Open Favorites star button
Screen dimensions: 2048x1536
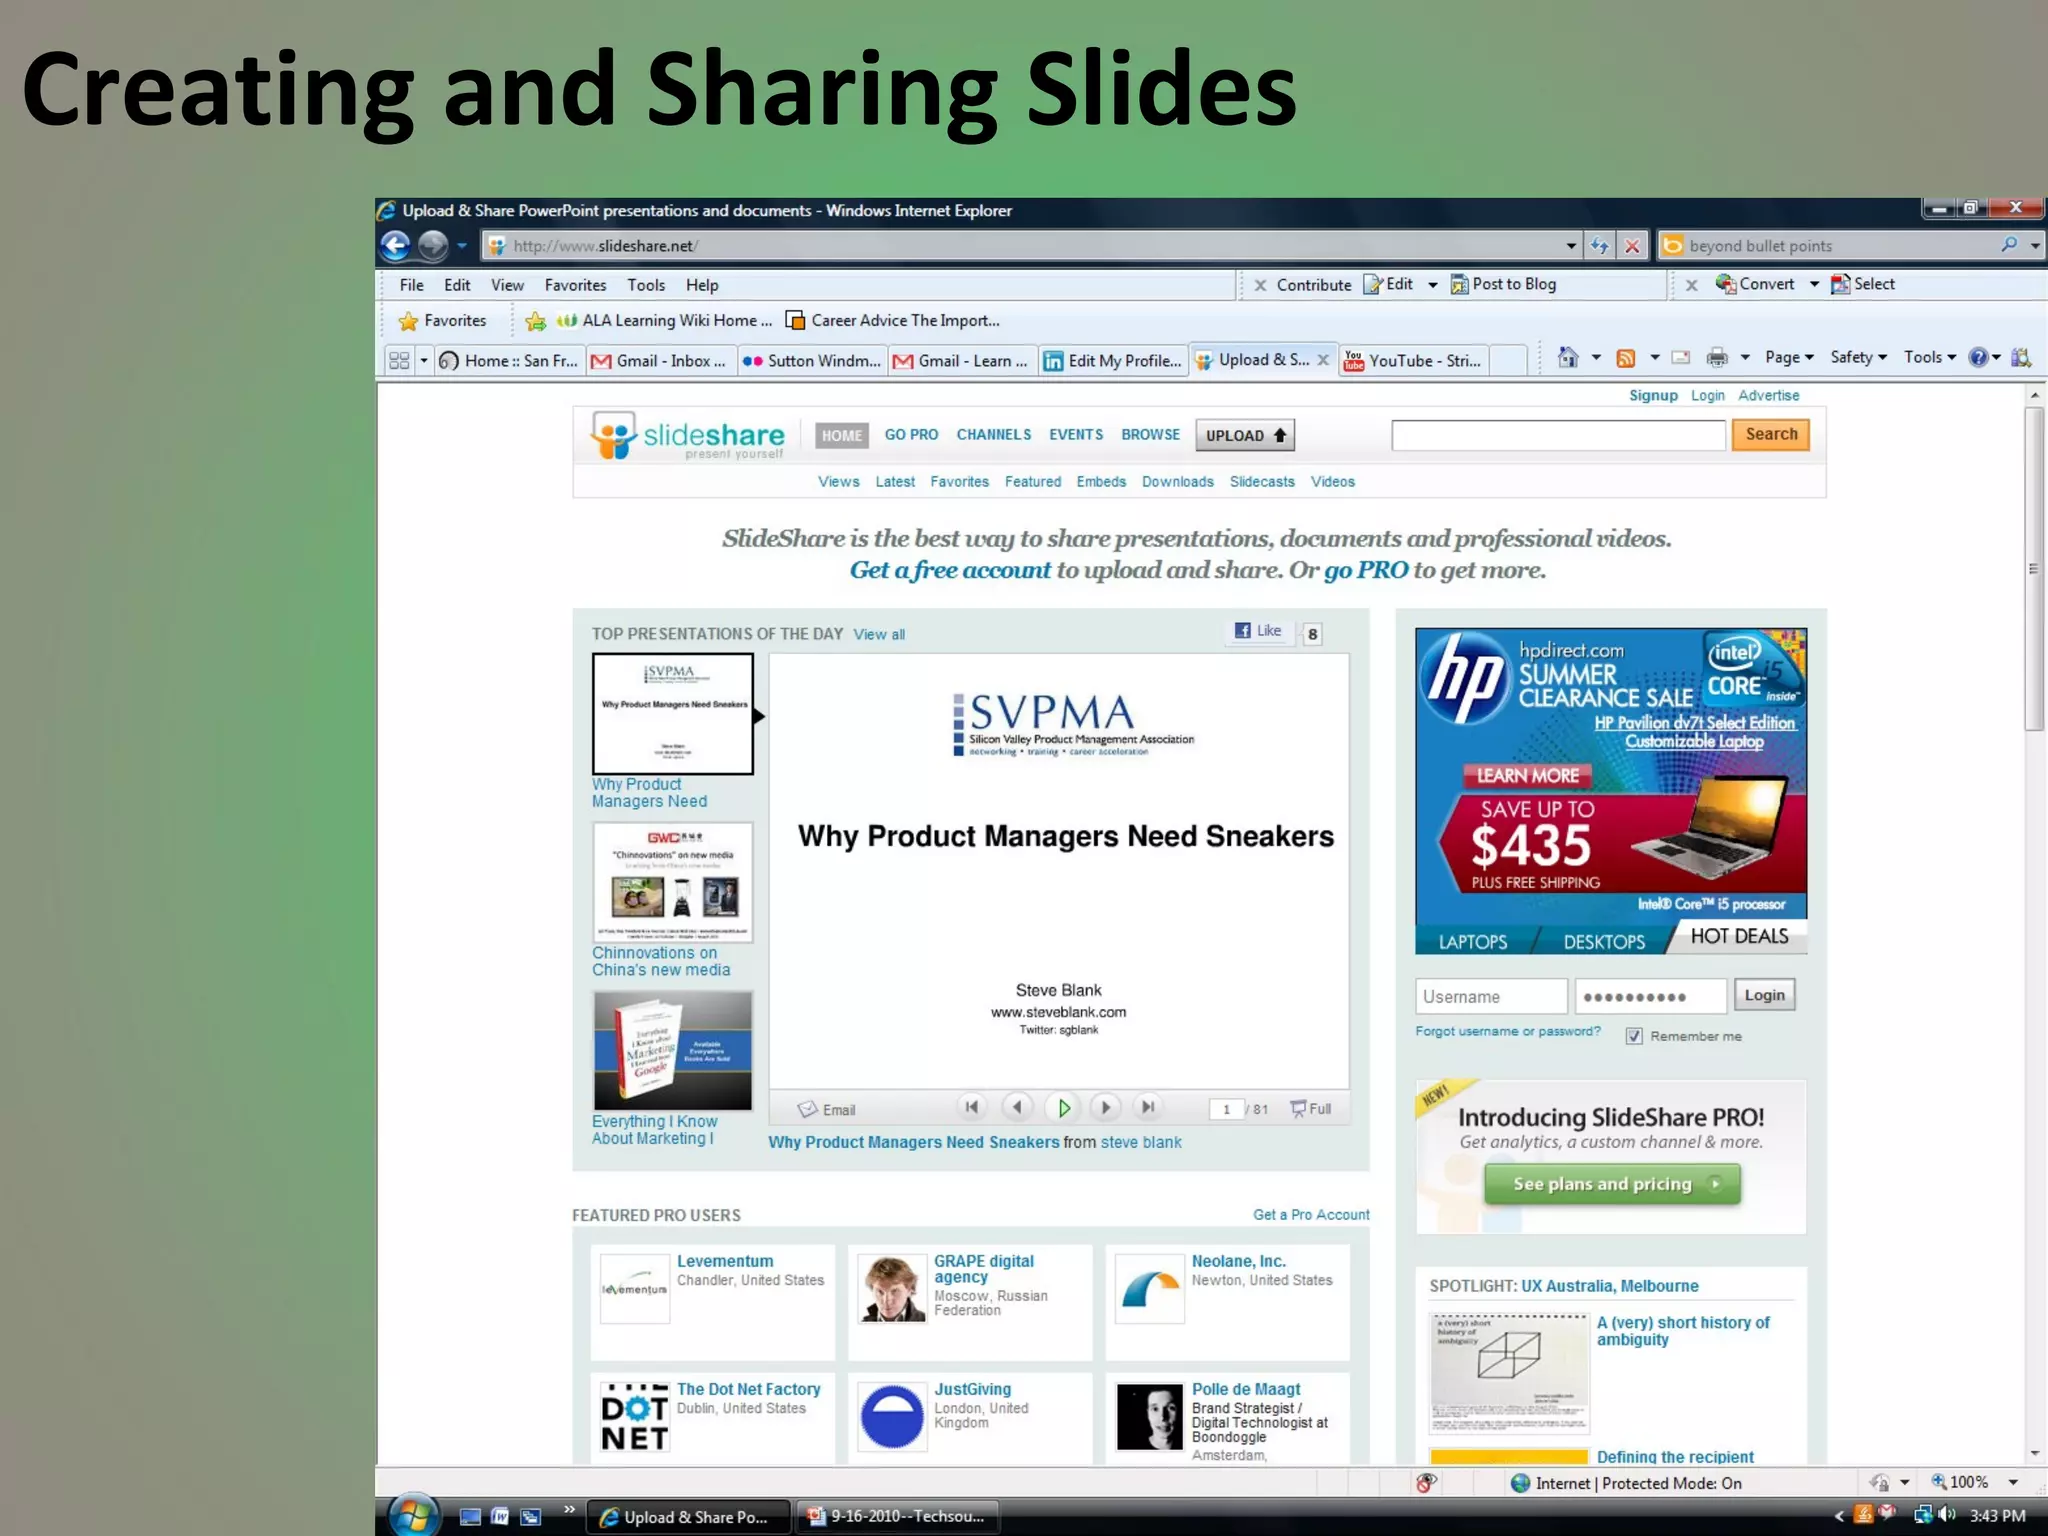coord(442,321)
